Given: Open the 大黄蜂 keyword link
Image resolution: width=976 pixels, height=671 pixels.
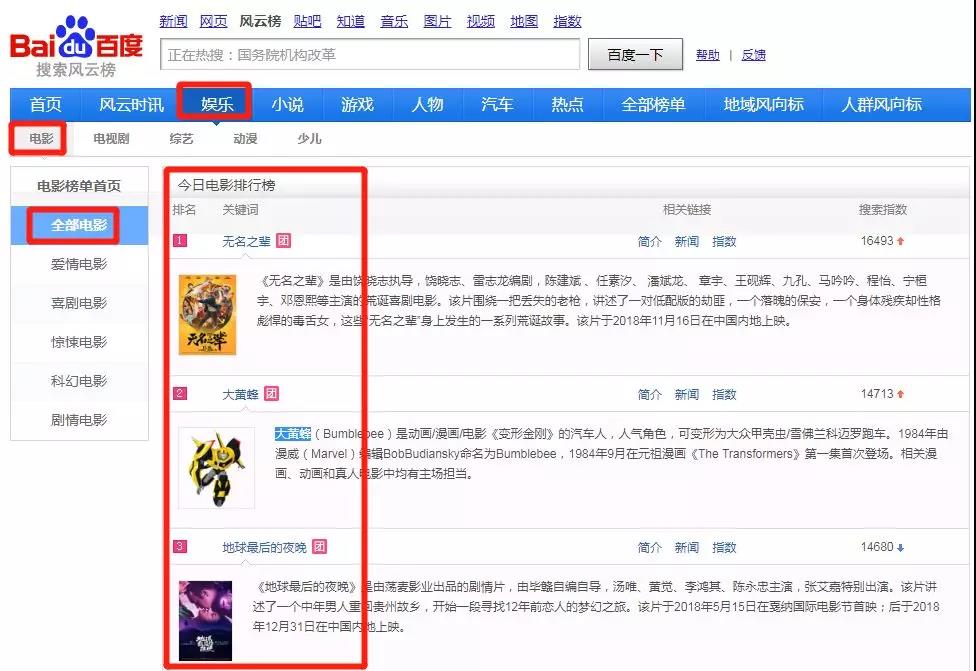Looking at the screenshot, I should [240, 394].
